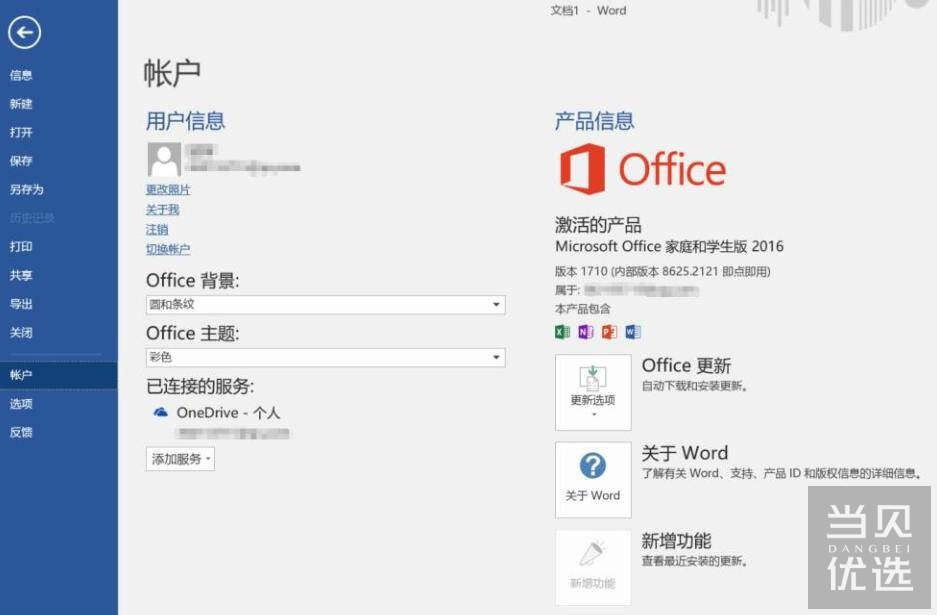Open 反馈 in the sidebar

(x=21, y=432)
